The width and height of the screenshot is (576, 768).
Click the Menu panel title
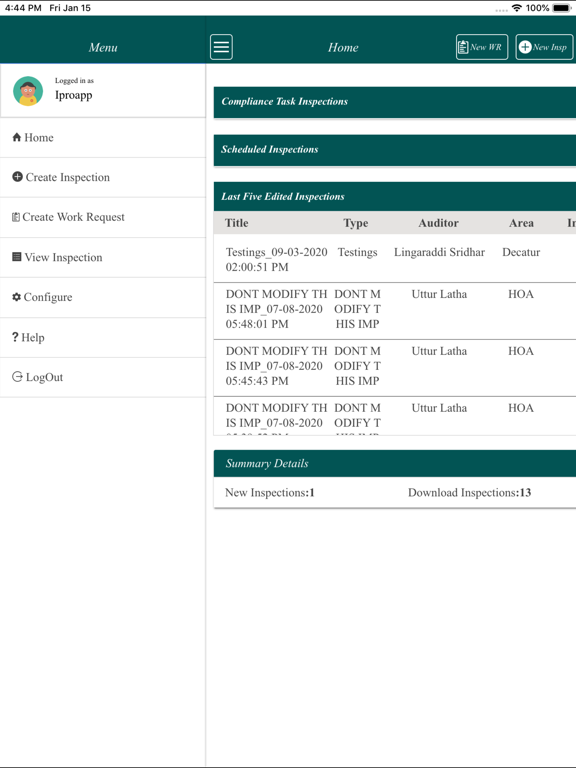pyautogui.click(x=103, y=48)
